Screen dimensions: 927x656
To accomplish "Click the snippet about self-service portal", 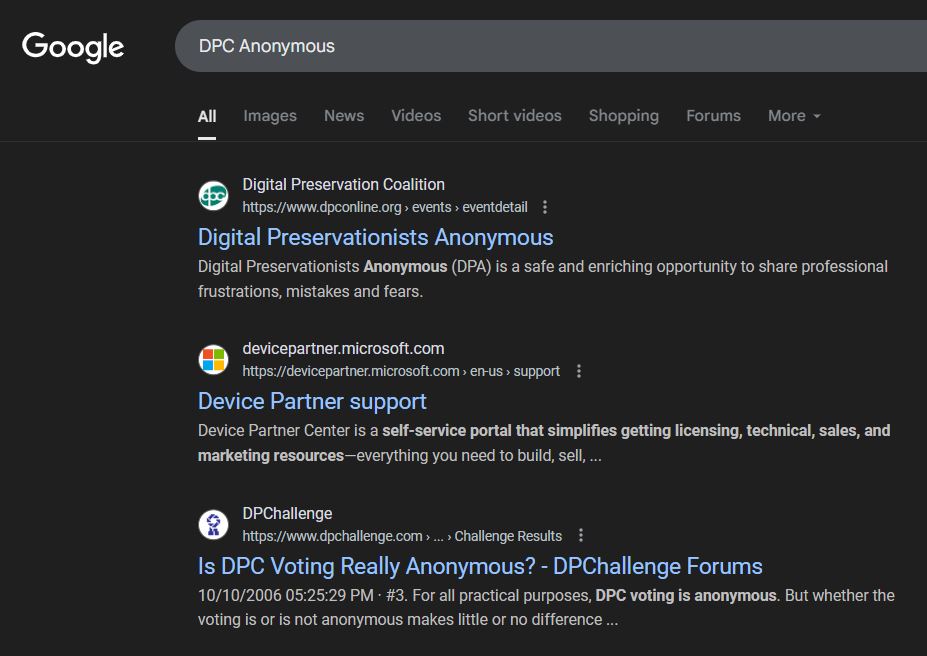I will (x=544, y=443).
